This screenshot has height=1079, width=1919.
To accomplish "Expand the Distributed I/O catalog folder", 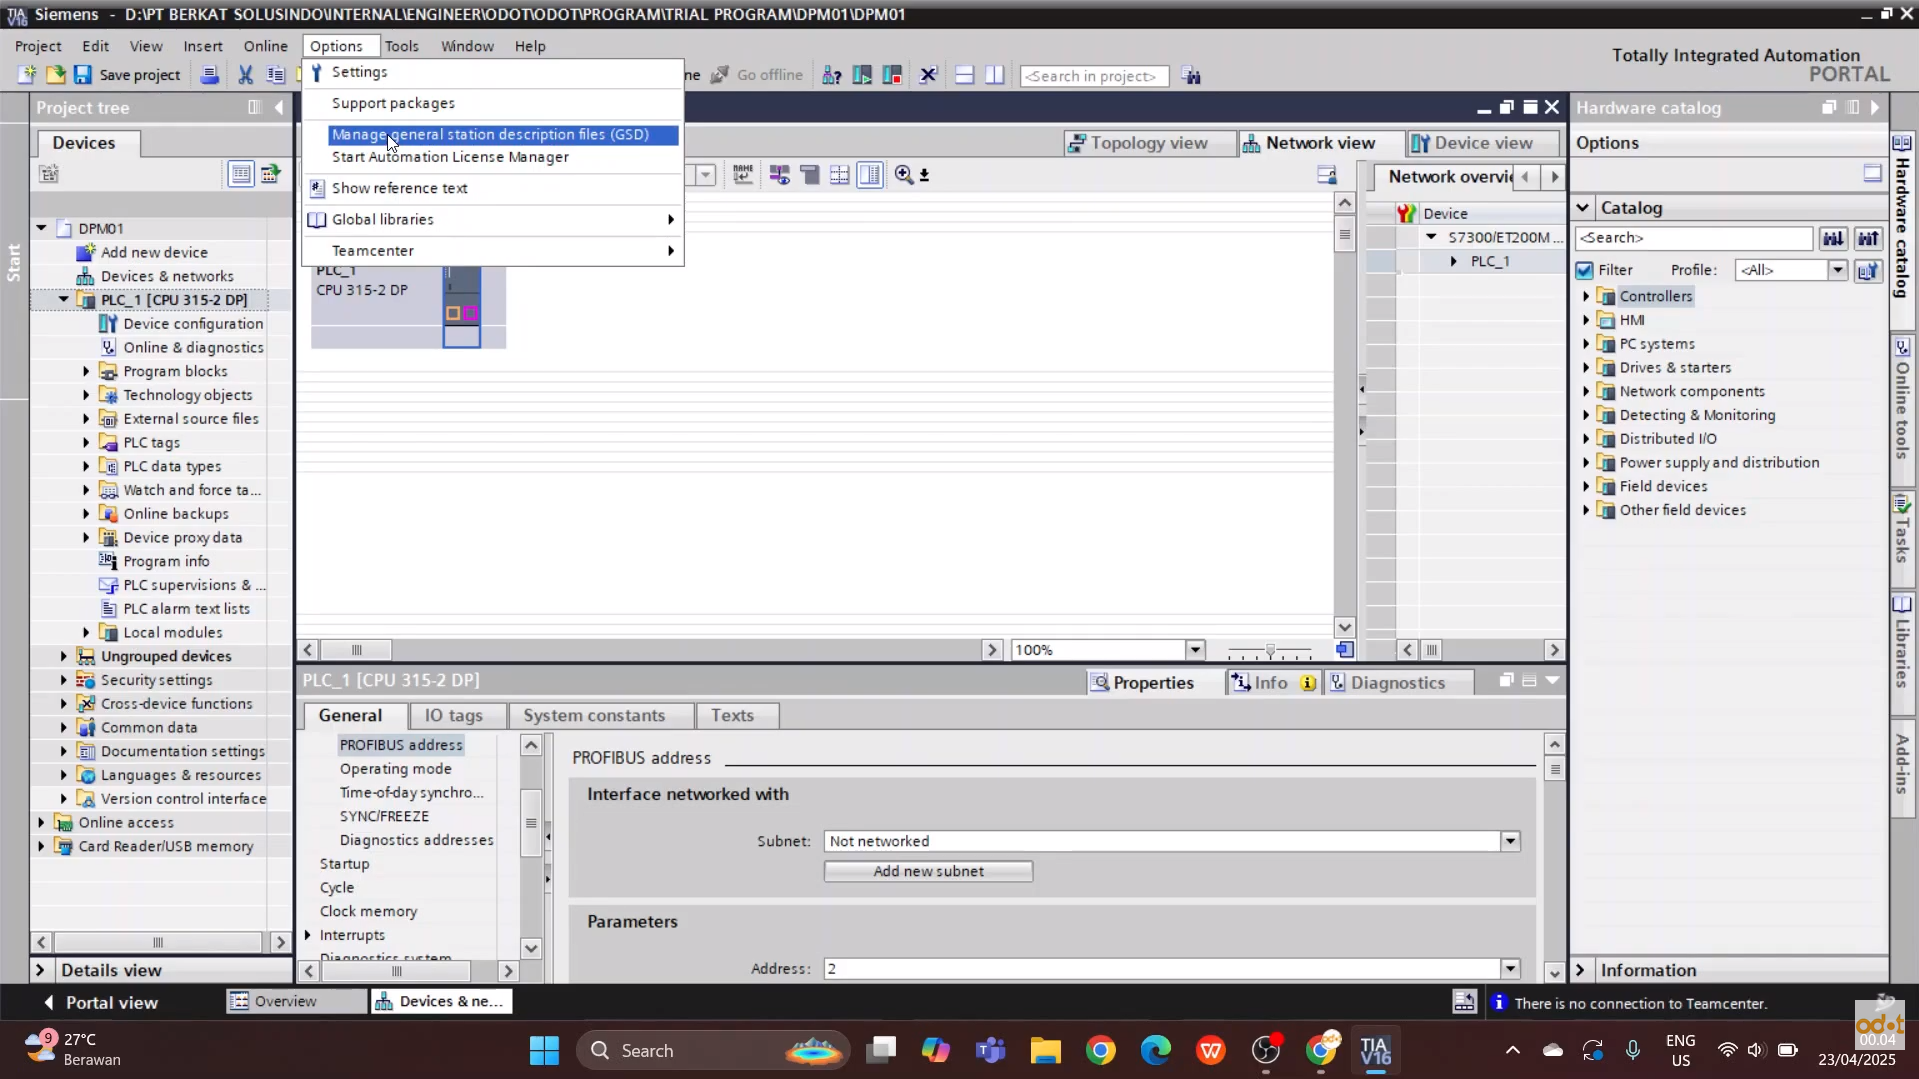I will 1586,439.
